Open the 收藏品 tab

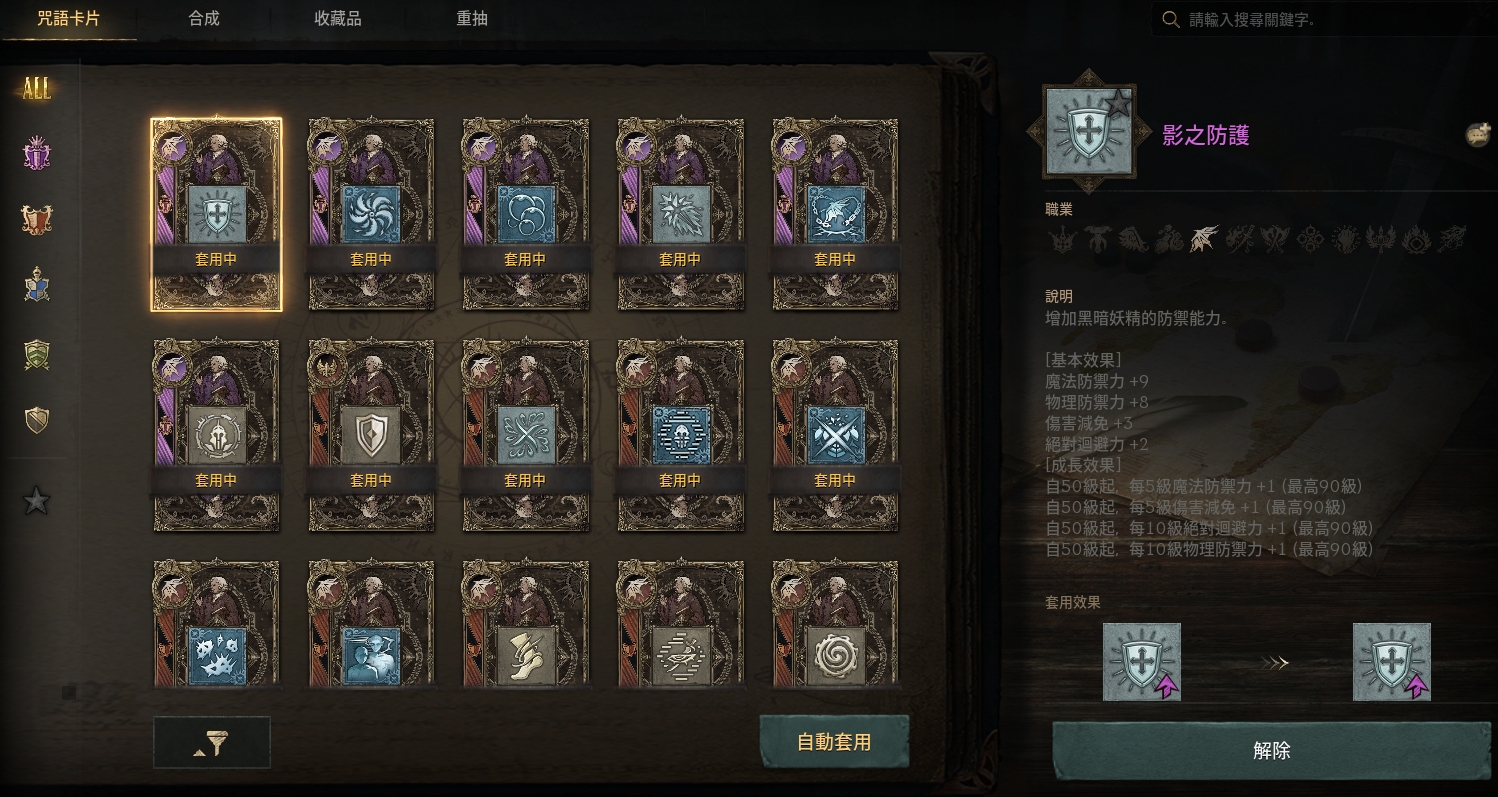[x=337, y=19]
